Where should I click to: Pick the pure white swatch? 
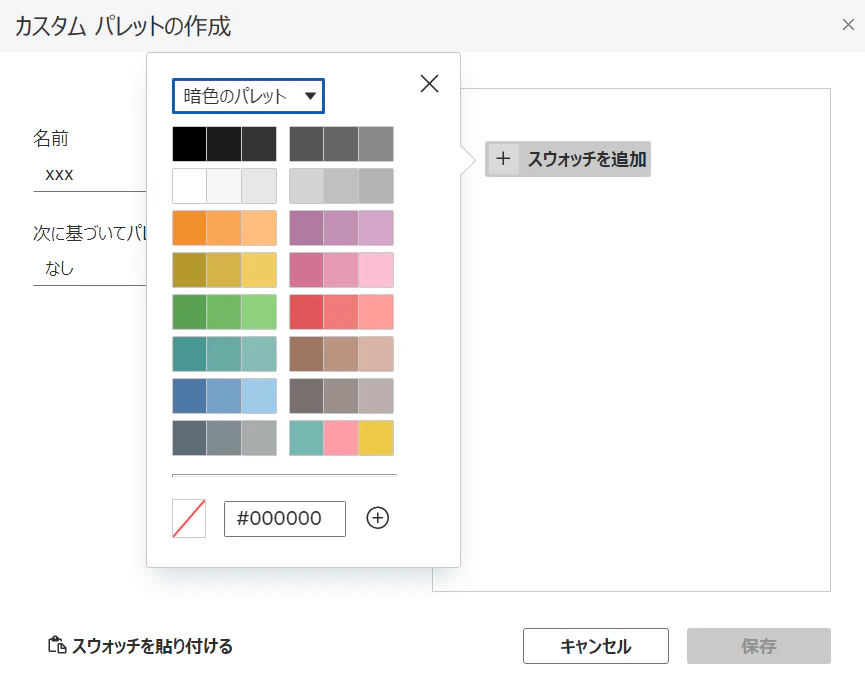click(x=189, y=186)
